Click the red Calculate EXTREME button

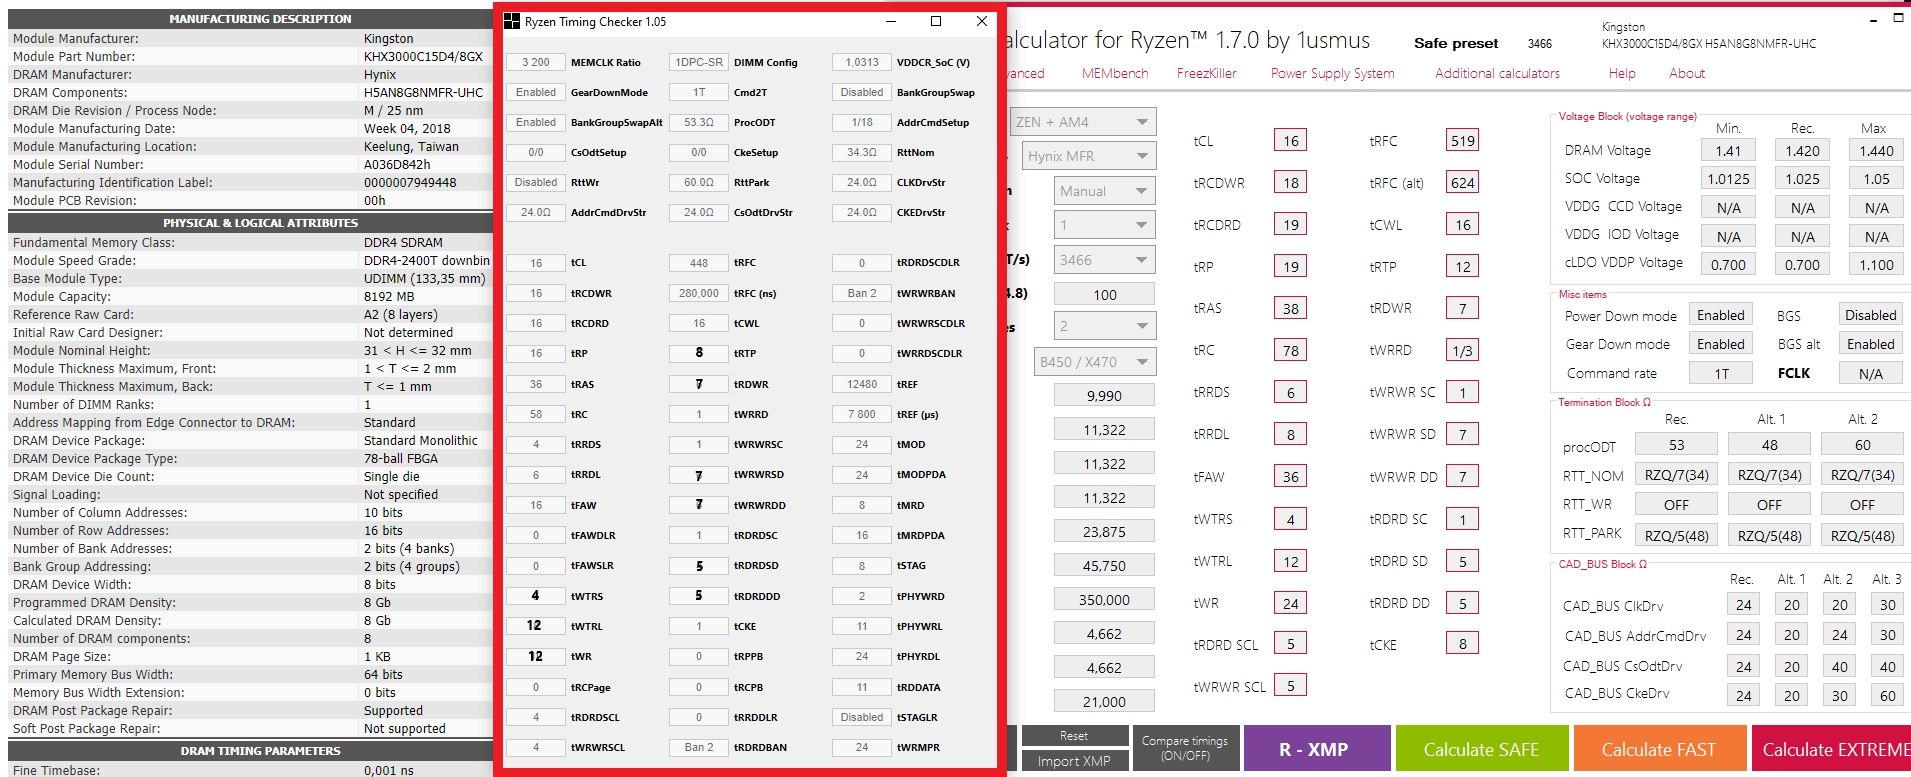point(1831,749)
